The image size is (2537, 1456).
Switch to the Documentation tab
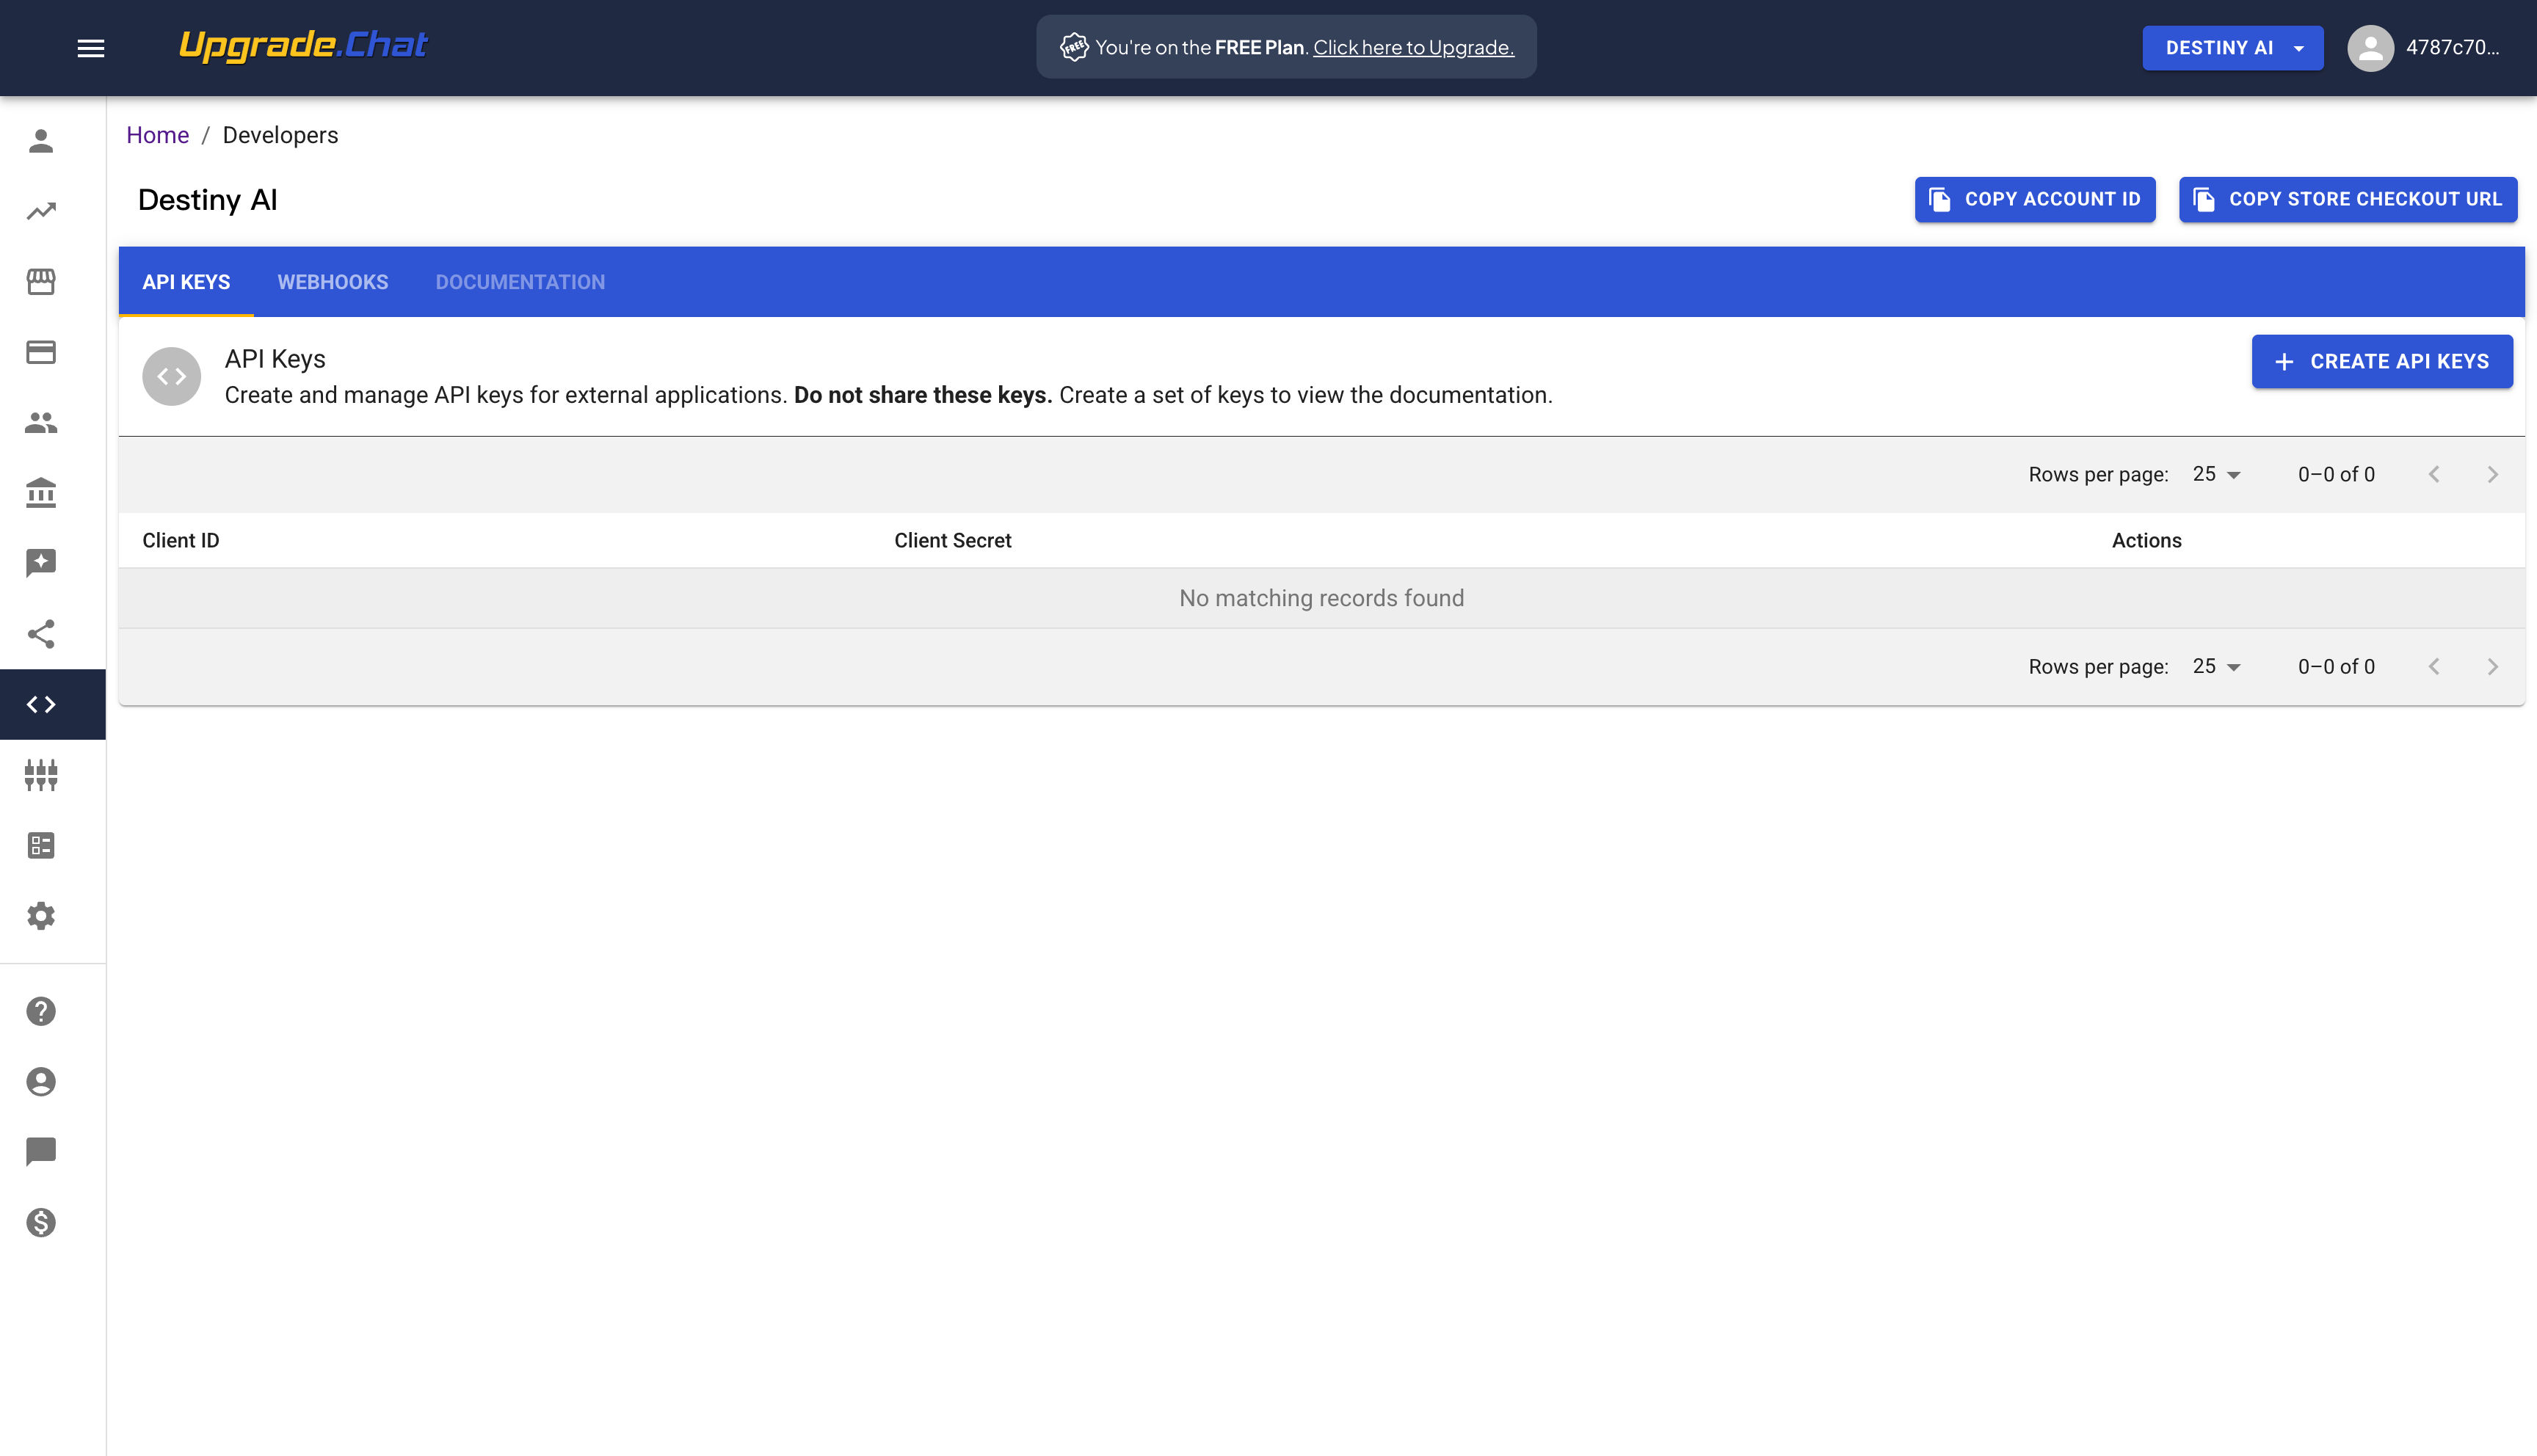(520, 282)
